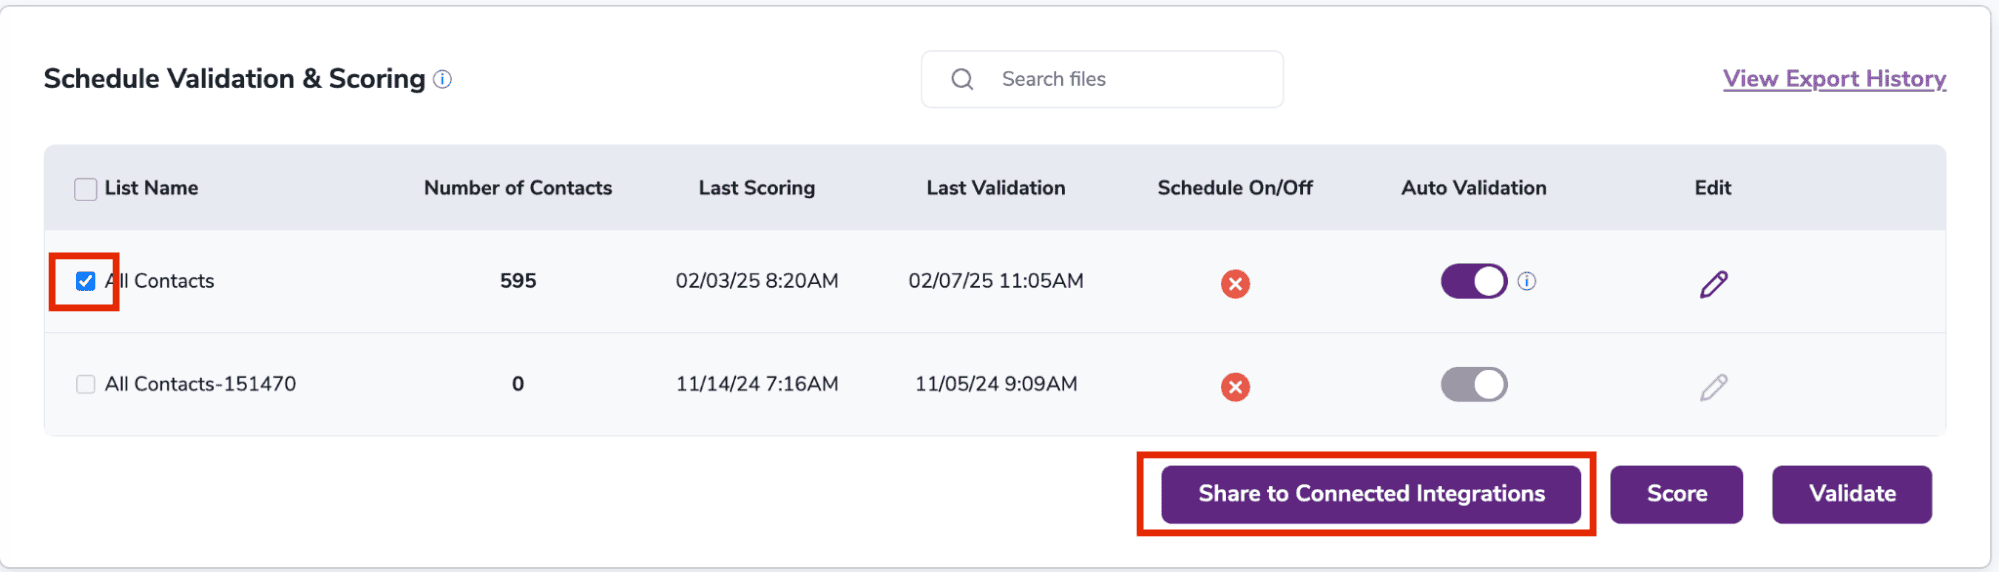Click the Number of Contacts column header
Screen dimensions: 1999x572
517,188
